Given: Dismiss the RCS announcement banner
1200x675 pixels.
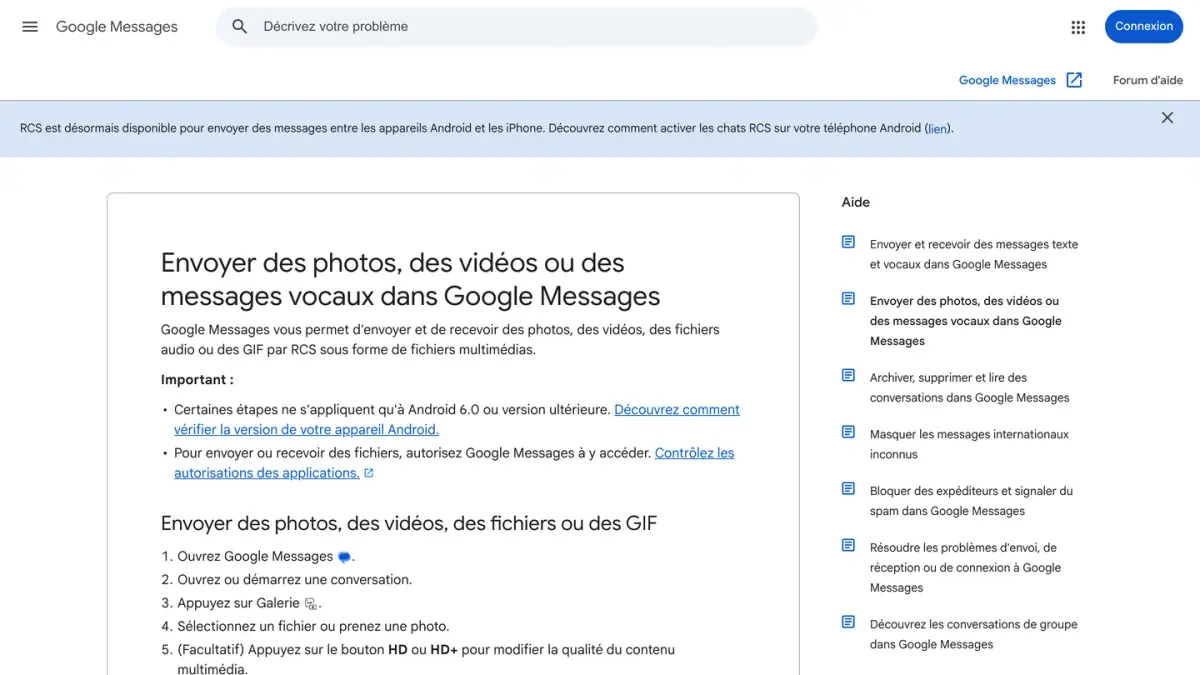Looking at the screenshot, I should click(1167, 118).
